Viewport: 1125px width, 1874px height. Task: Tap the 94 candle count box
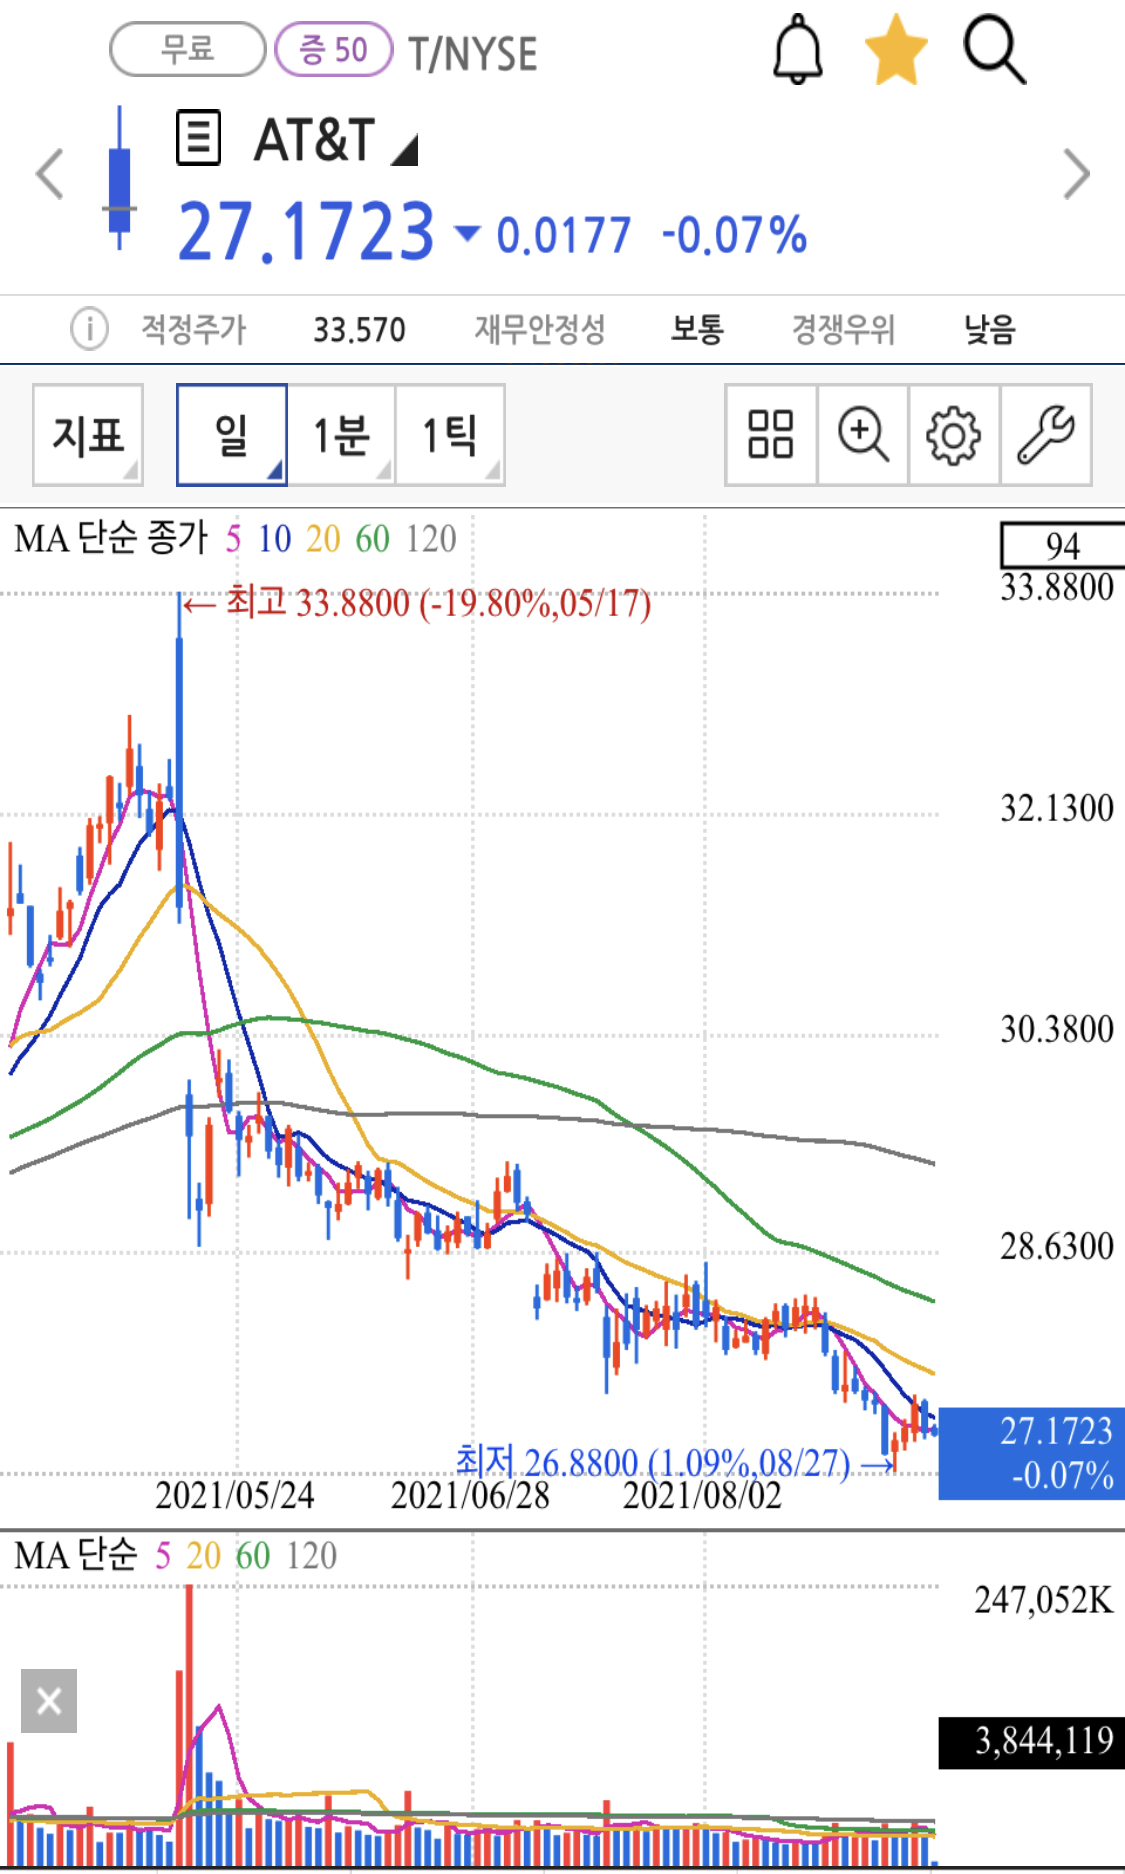[1063, 545]
